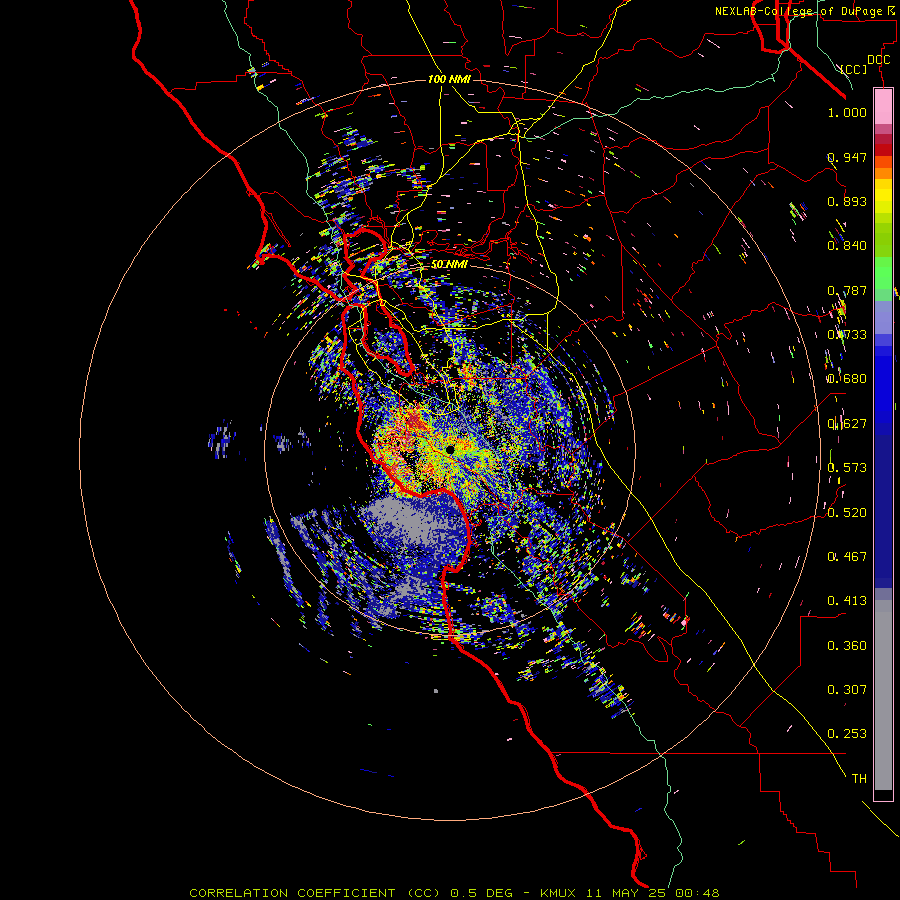900x900 pixels.
Task: Select the 0.947 scale value
Action: click(847, 157)
